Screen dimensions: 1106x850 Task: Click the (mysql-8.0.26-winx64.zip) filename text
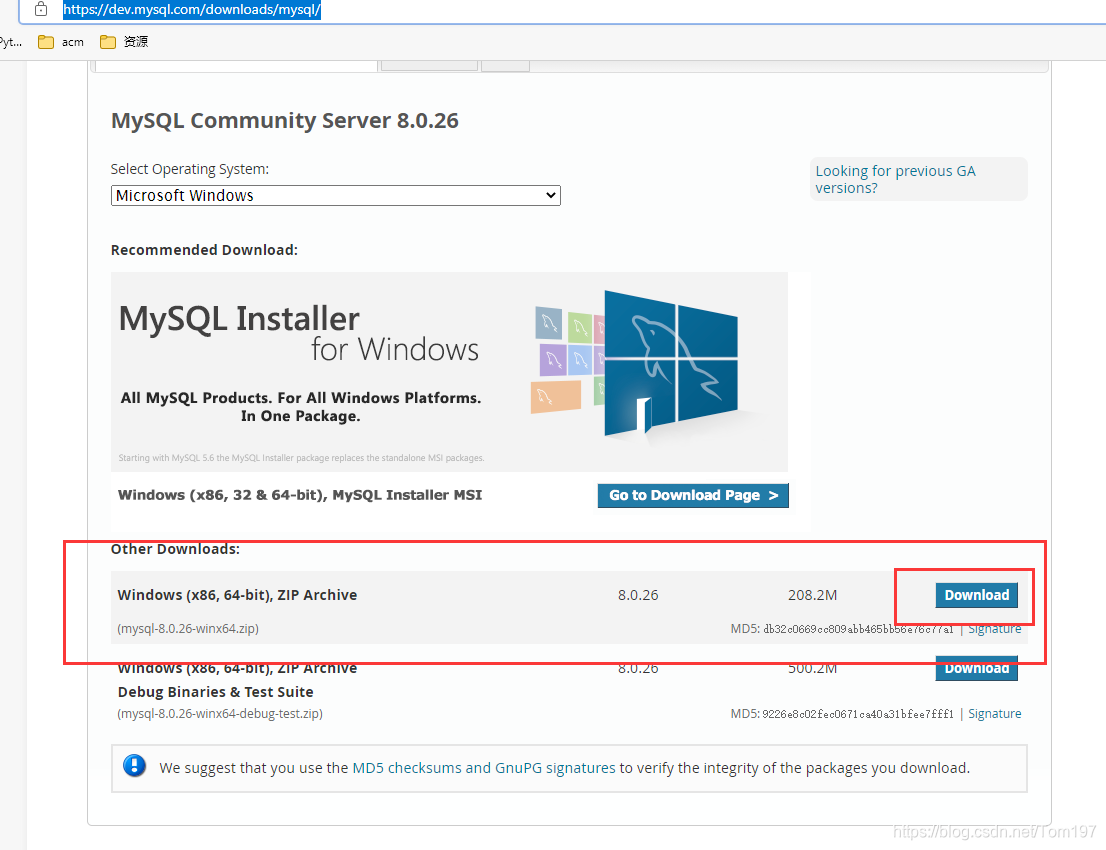click(x=188, y=629)
